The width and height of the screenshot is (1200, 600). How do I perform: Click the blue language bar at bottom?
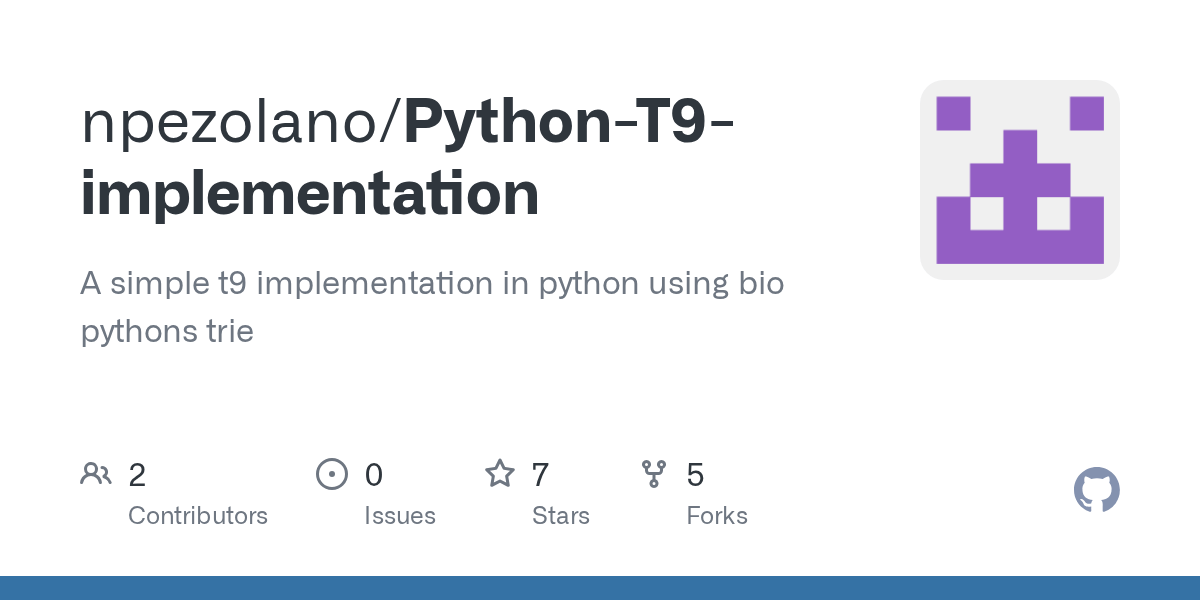point(600,588)
